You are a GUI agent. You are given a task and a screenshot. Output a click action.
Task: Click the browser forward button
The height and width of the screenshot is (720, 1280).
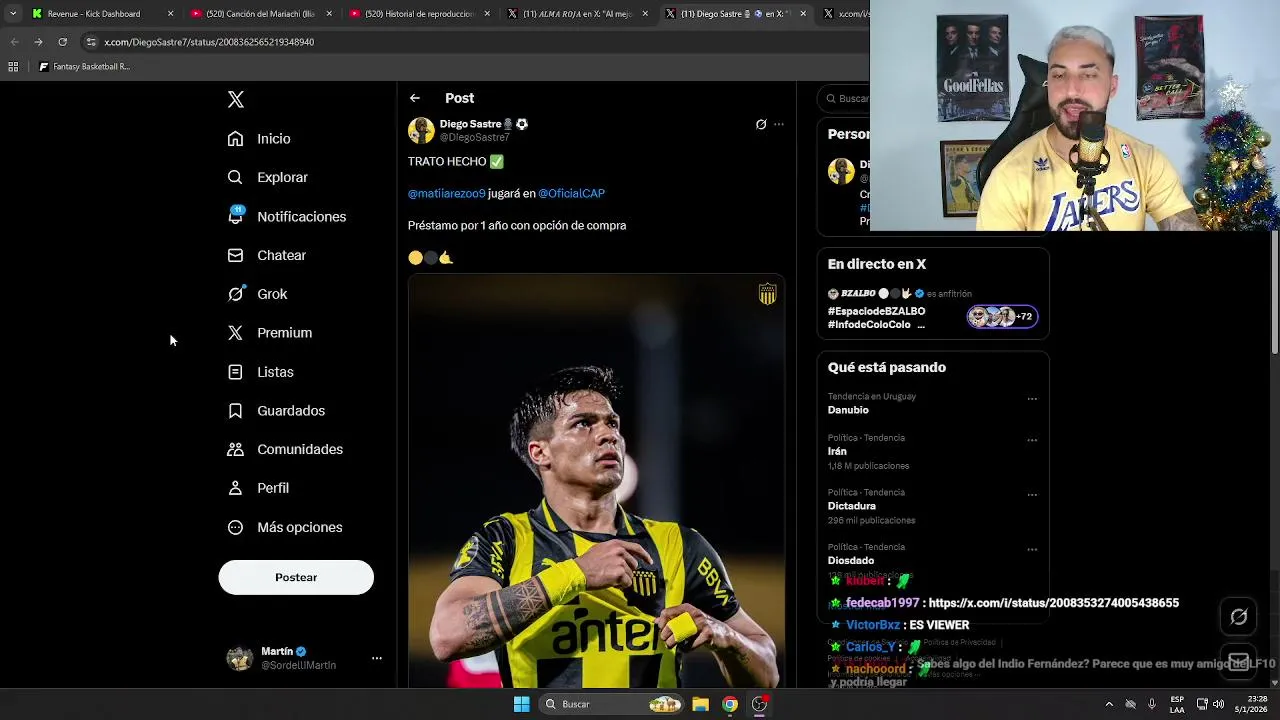click(38, 42)
